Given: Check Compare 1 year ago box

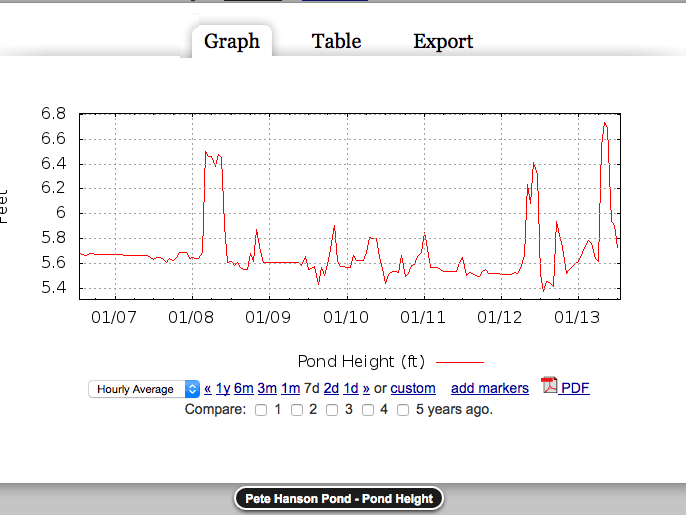Looking at the screenshot, I should [x=261, y=410].
